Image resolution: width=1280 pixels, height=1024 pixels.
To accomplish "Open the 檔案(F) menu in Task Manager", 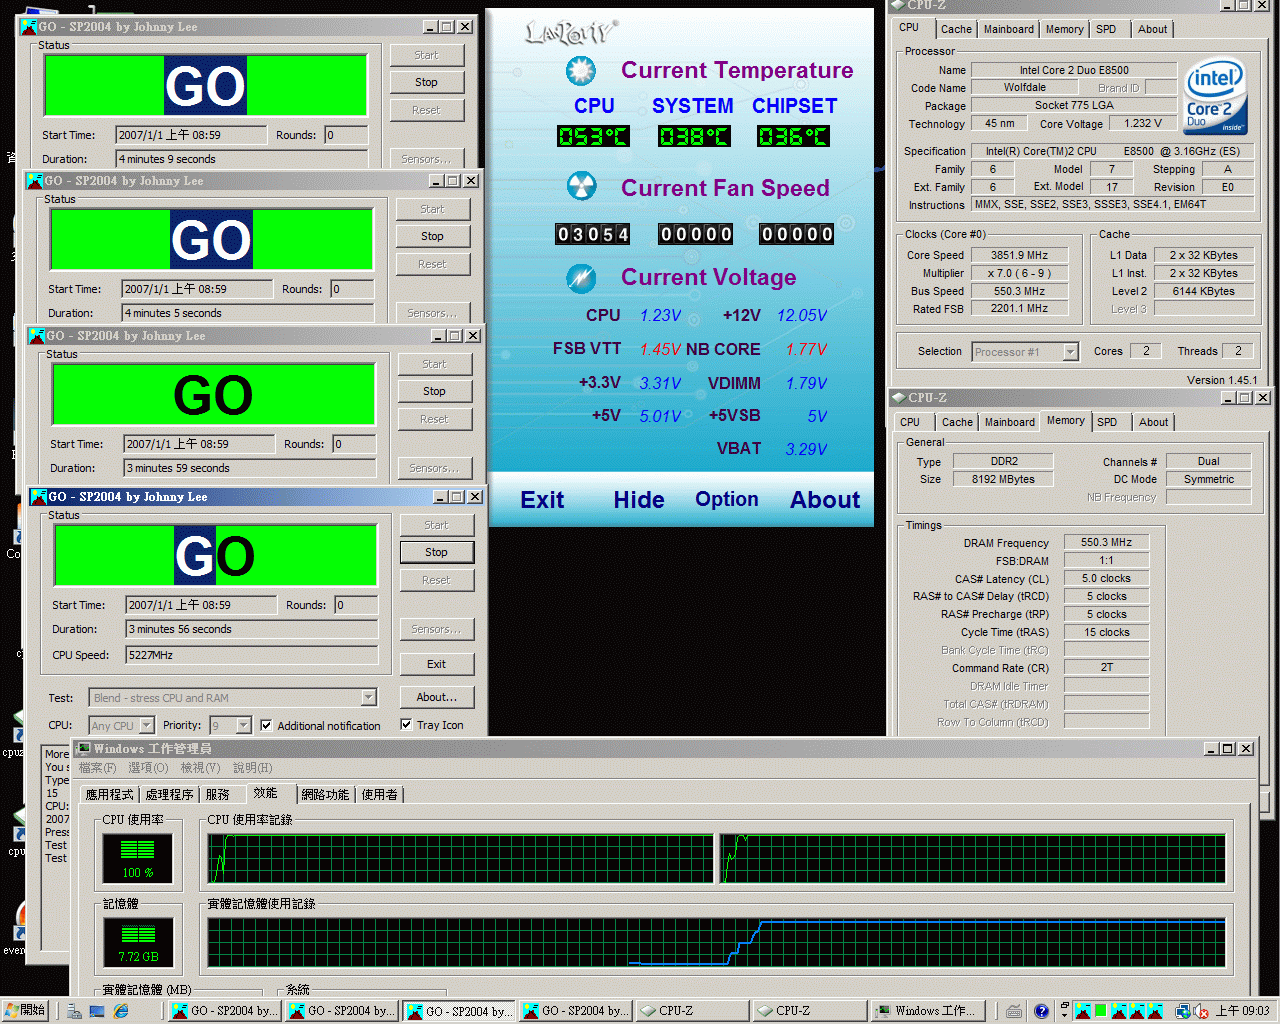I will click(x=97, y=768).
